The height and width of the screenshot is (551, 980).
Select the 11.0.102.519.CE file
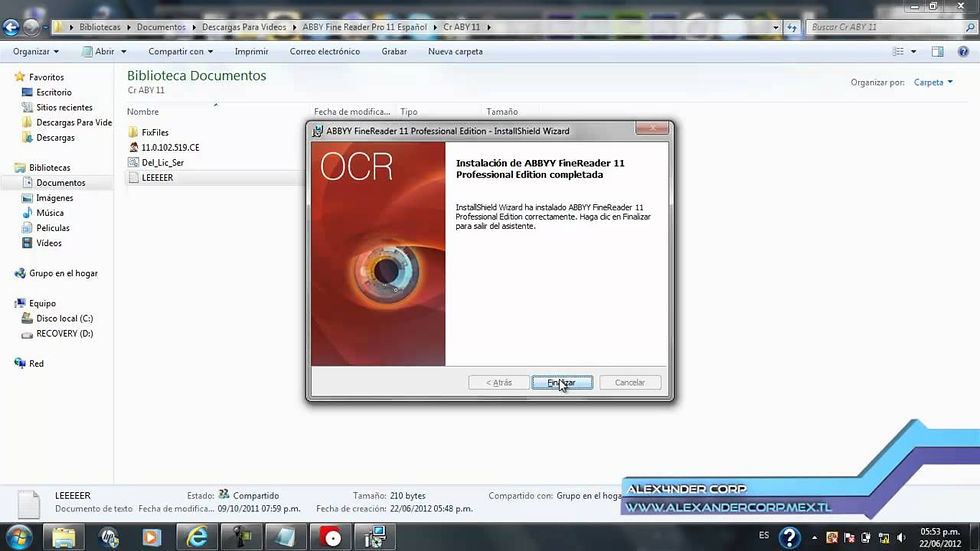(170, 147)
